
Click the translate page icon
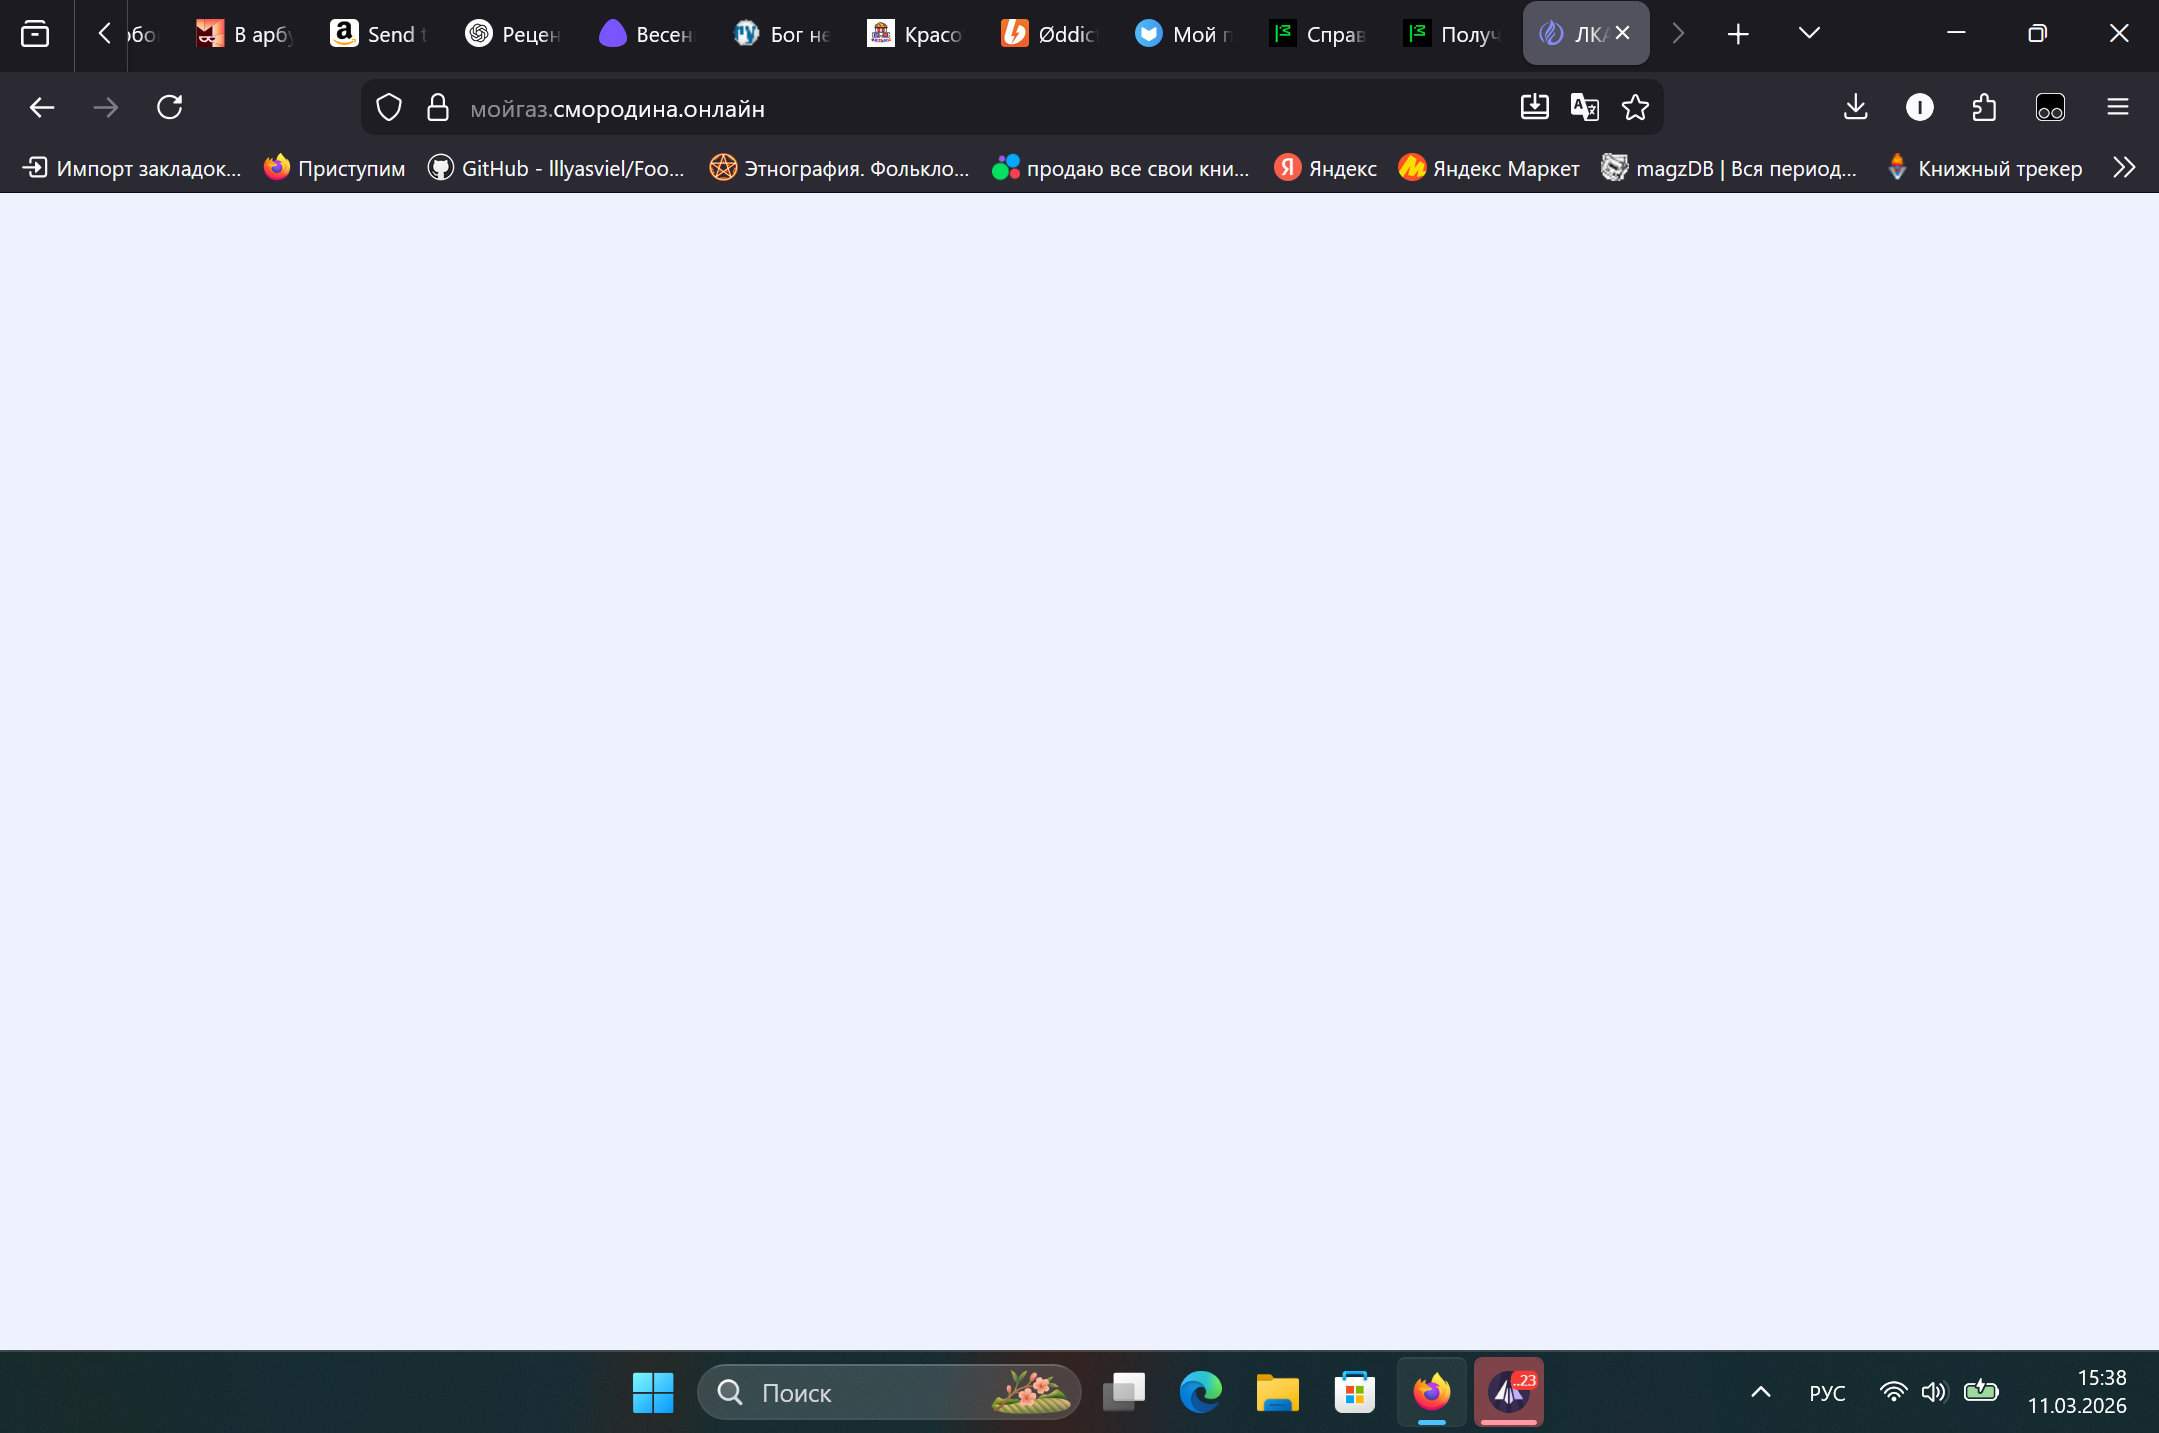(x=1585, y=107)
